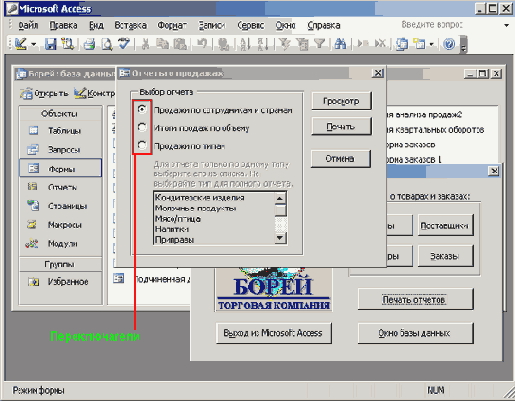Open the New Object dropdown arrow
Screen dimensions: 515x401
(x=431, y=44)
